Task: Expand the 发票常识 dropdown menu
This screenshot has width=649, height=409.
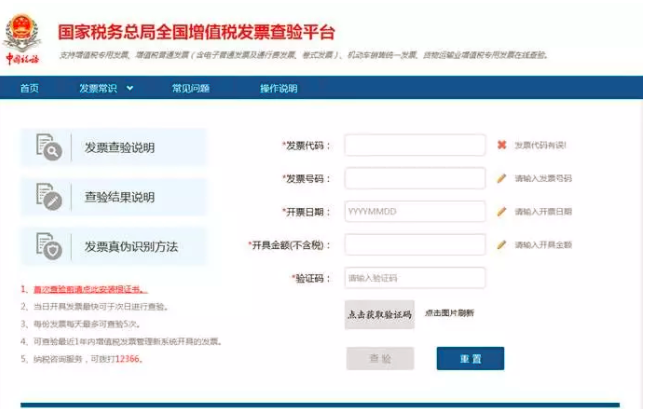Action: pyautogui.click(x=106, y=88)
